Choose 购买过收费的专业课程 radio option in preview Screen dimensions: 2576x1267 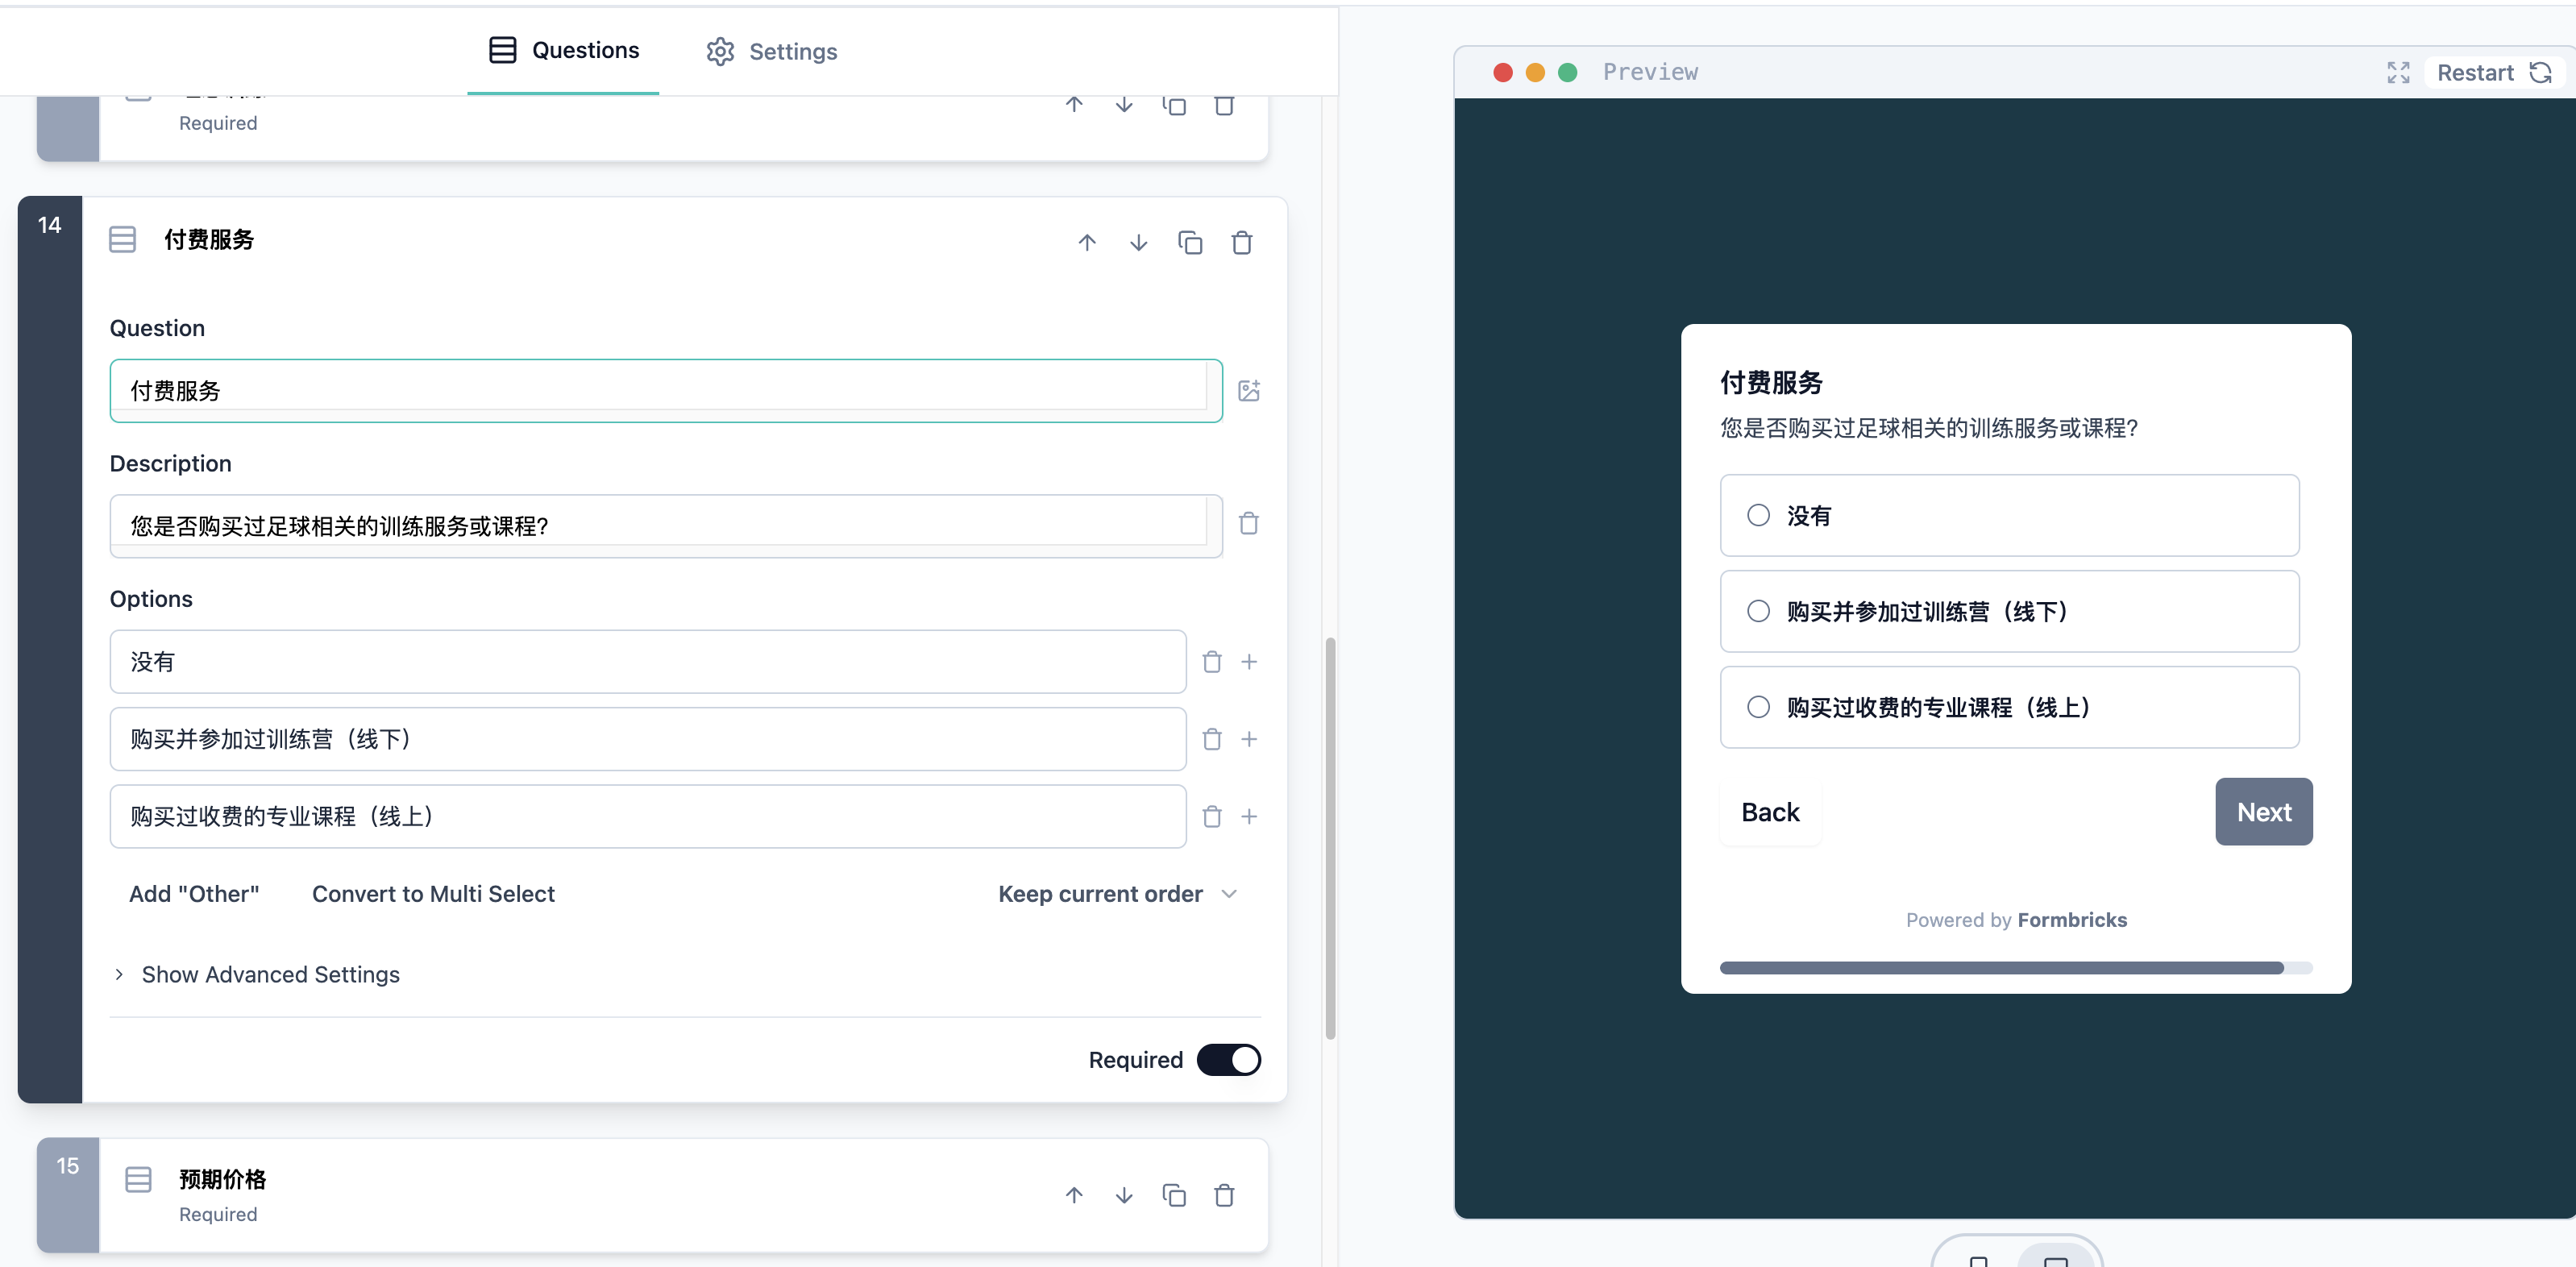click(x=1758, y=707)
